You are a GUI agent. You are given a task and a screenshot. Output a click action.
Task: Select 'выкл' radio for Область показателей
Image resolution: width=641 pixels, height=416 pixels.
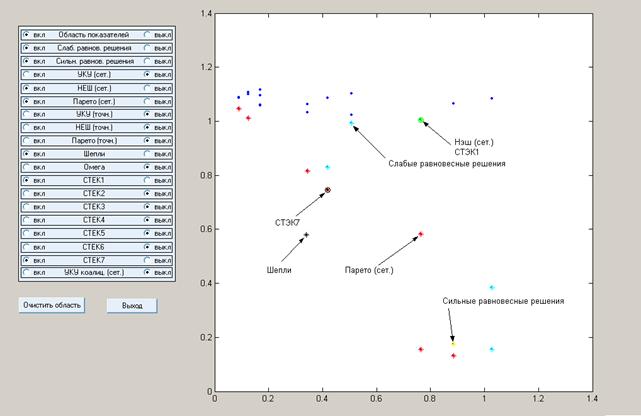148,35
